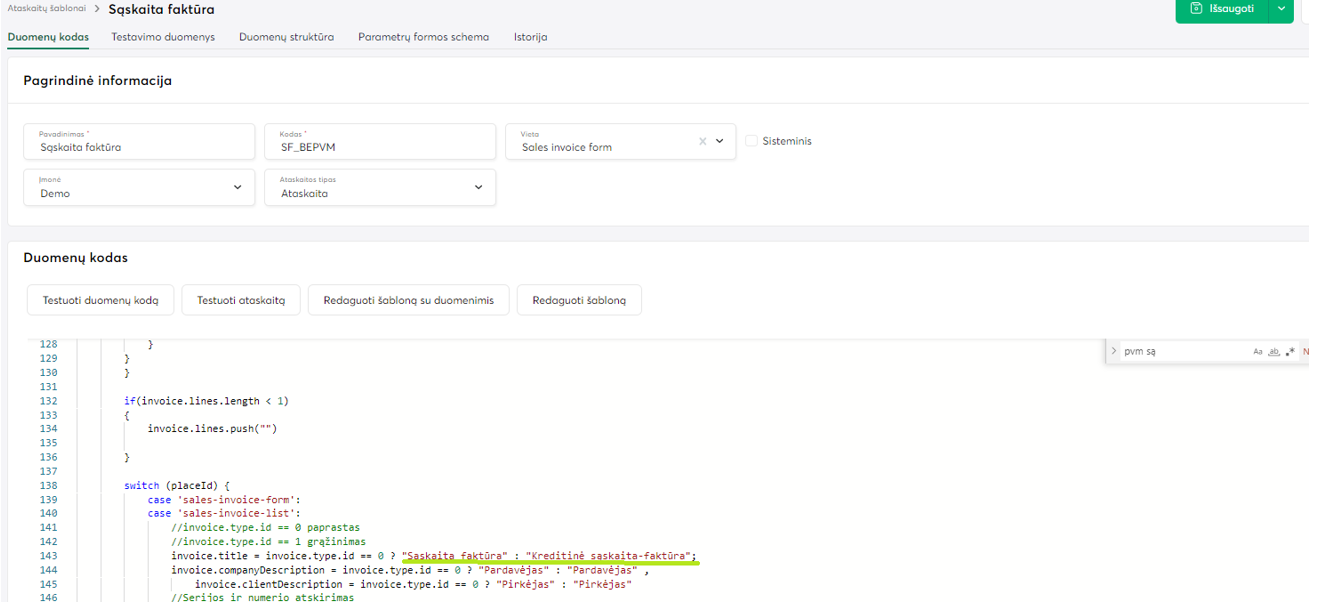The image size is (1343, 602).
Task: Expand the replace row in find widget
Action: pyautogui.click(x=1114, y=352)
